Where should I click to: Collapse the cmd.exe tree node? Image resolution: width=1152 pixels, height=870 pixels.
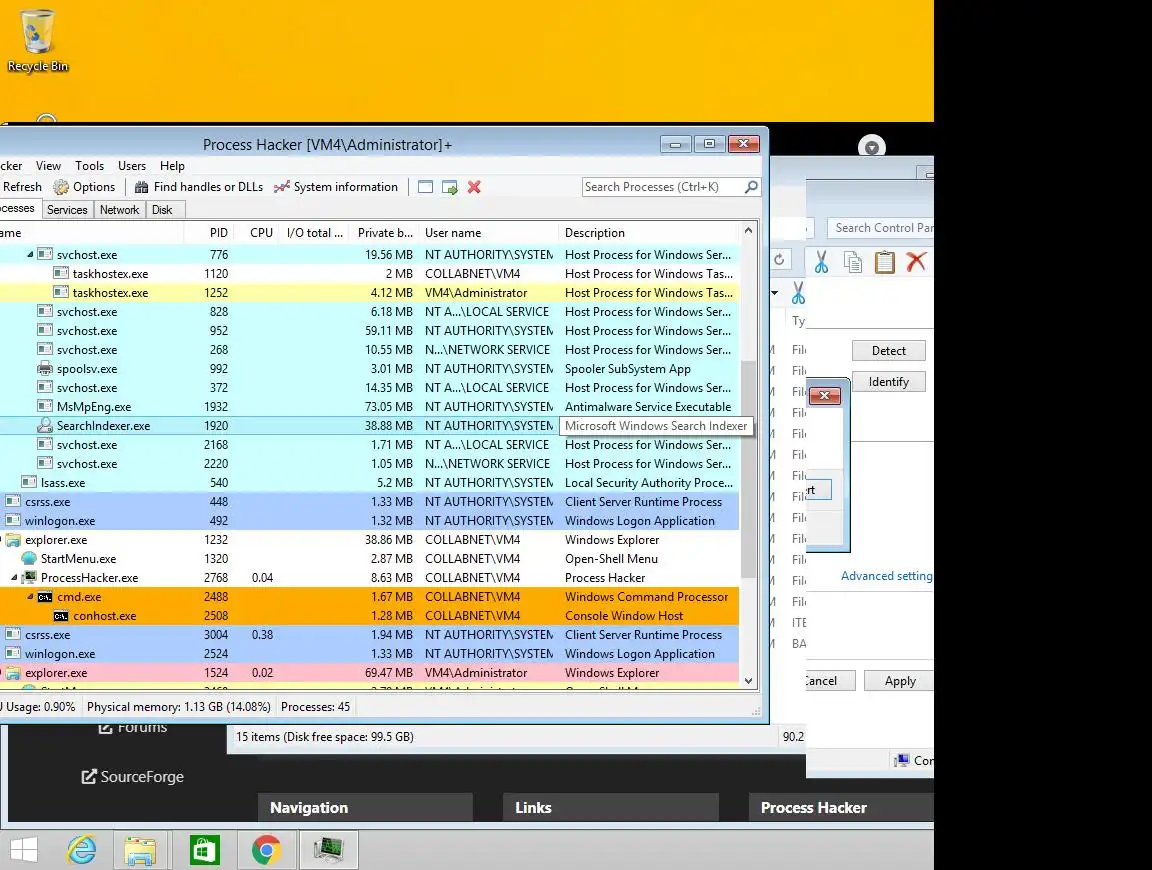[30, 597]
